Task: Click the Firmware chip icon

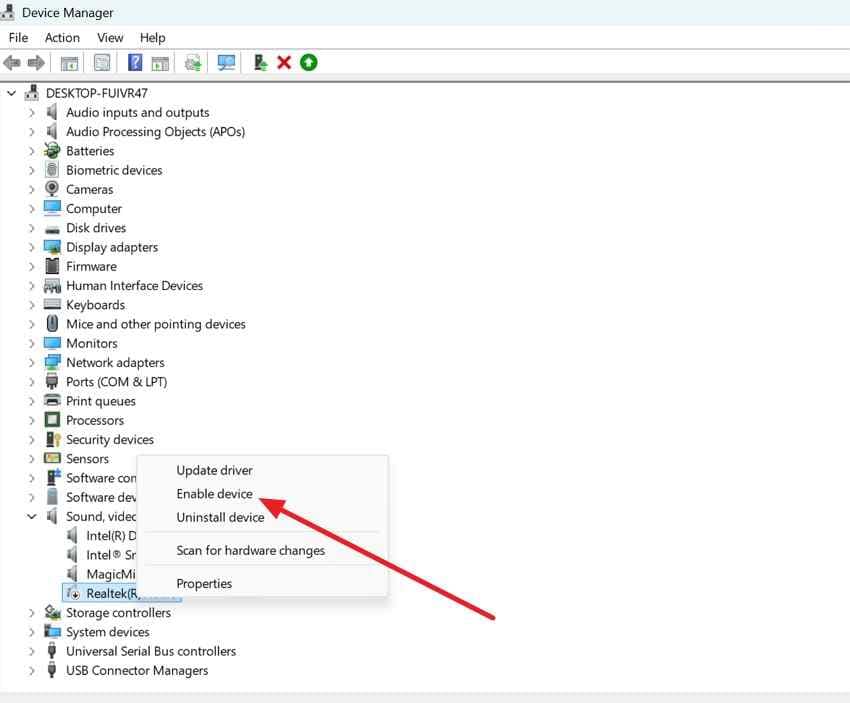Action: 52,266
